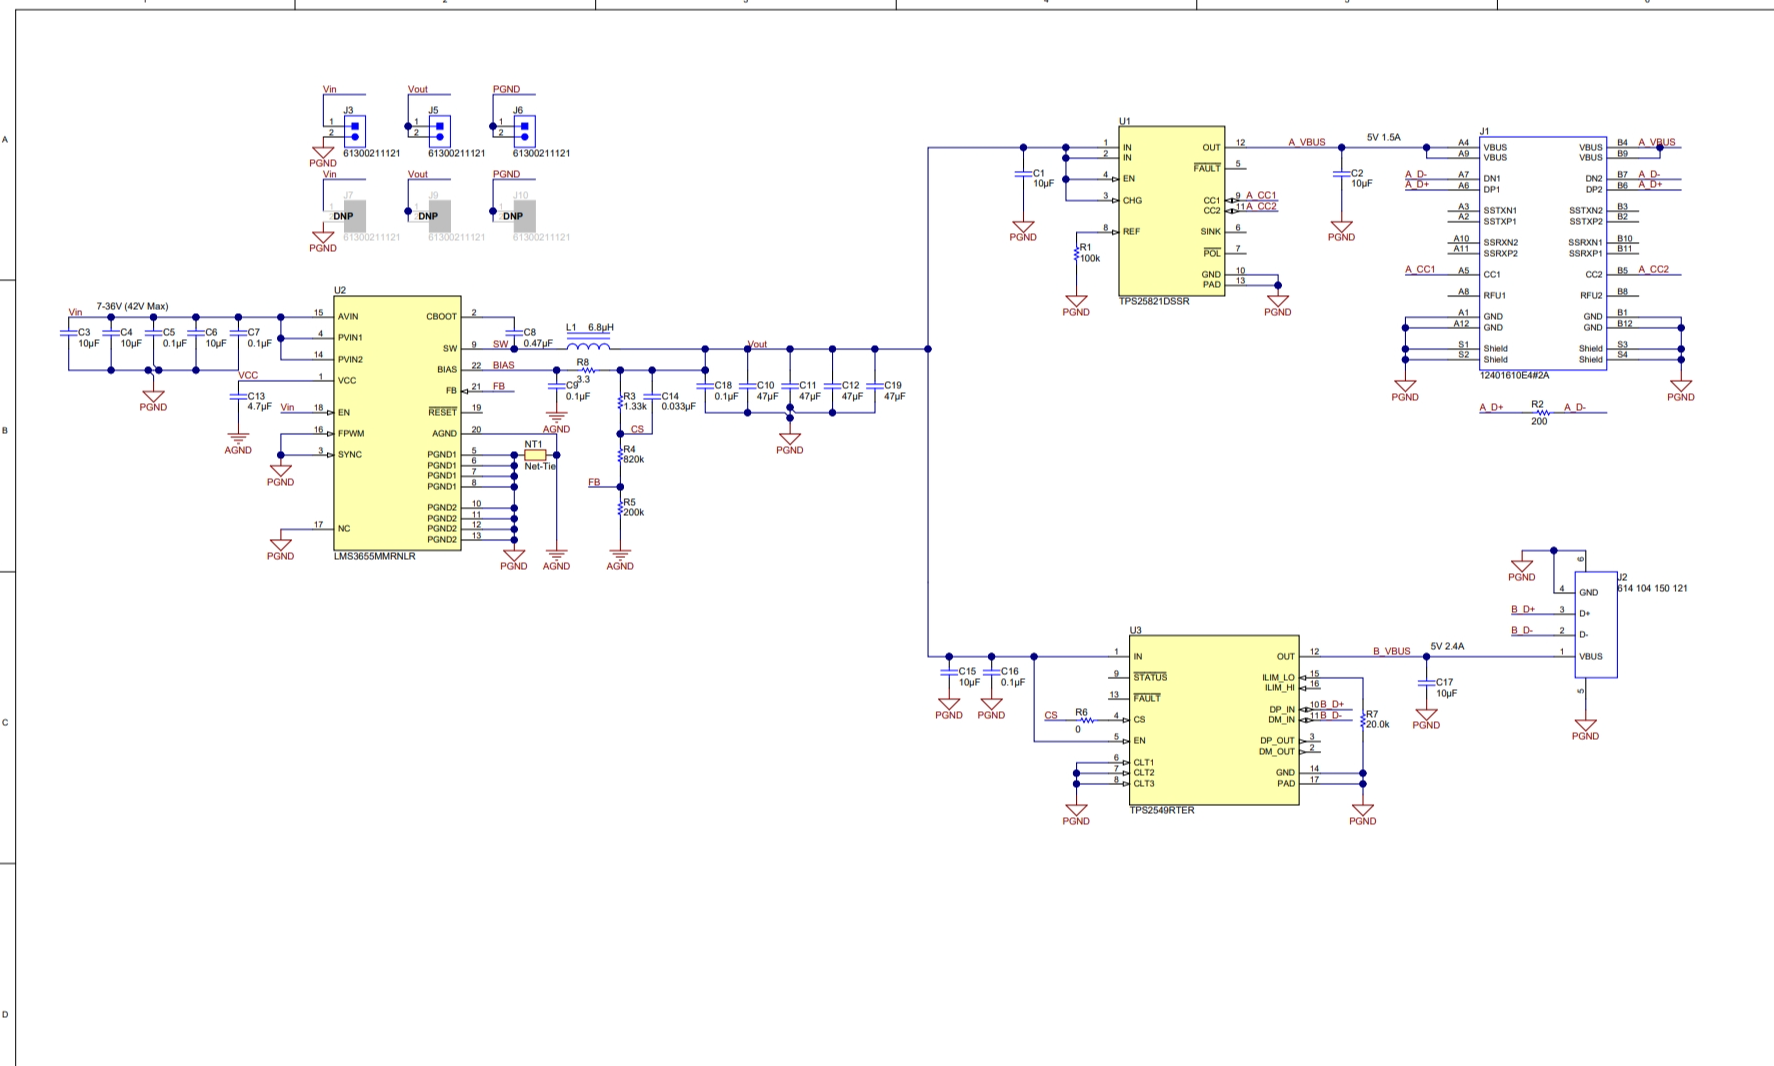This screenshot has width=1774, height=1066.
Task: Click the 'TPS25821DSSR' part name text
Action: pyautogui.click(x=1154, y=300)
